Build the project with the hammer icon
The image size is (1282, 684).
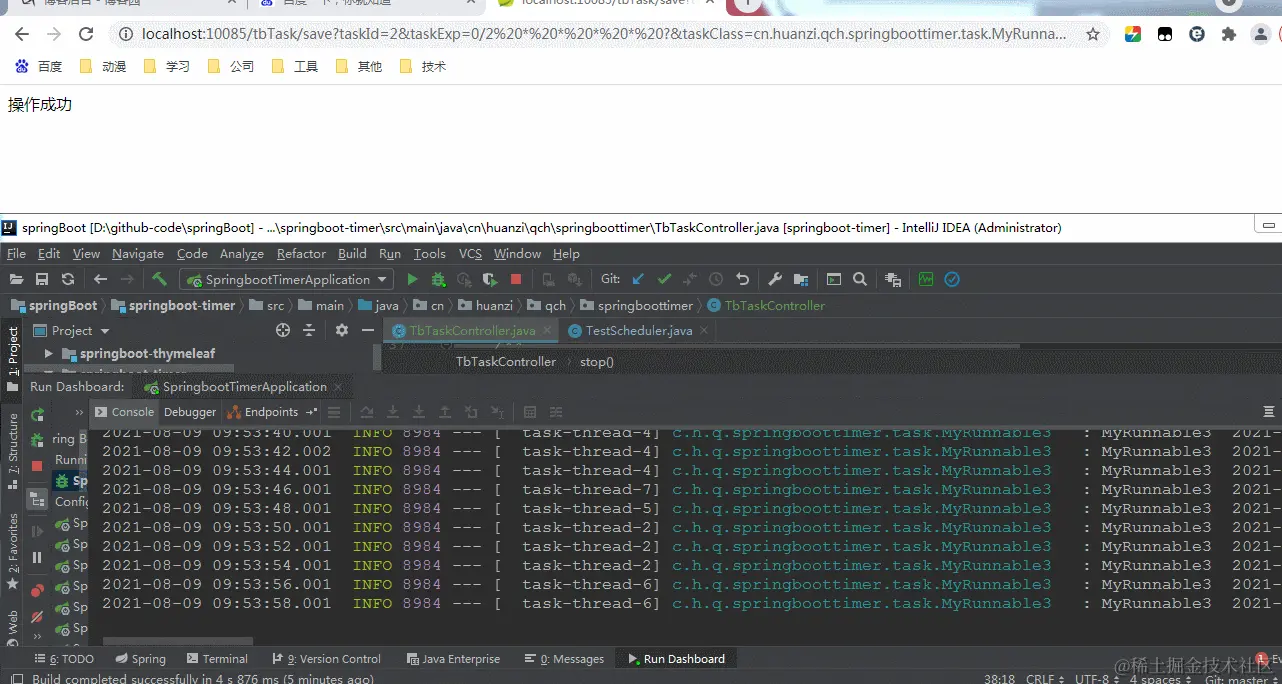click(x=159, y=280)
